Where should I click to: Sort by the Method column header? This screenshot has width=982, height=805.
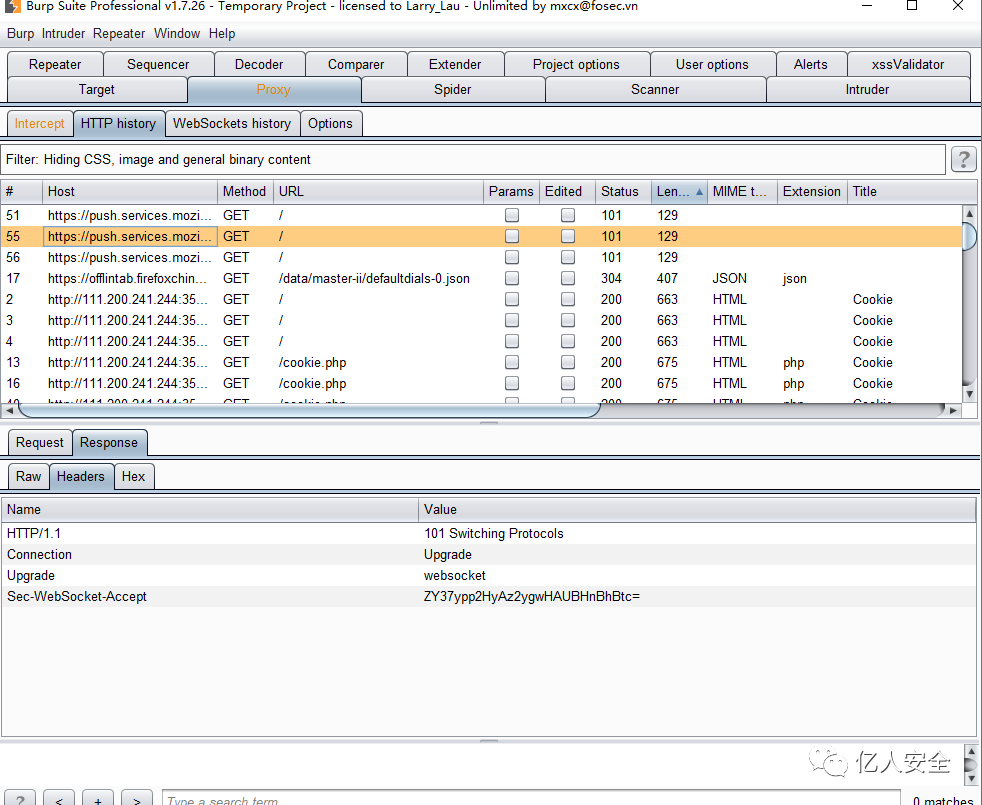[245, 192]
